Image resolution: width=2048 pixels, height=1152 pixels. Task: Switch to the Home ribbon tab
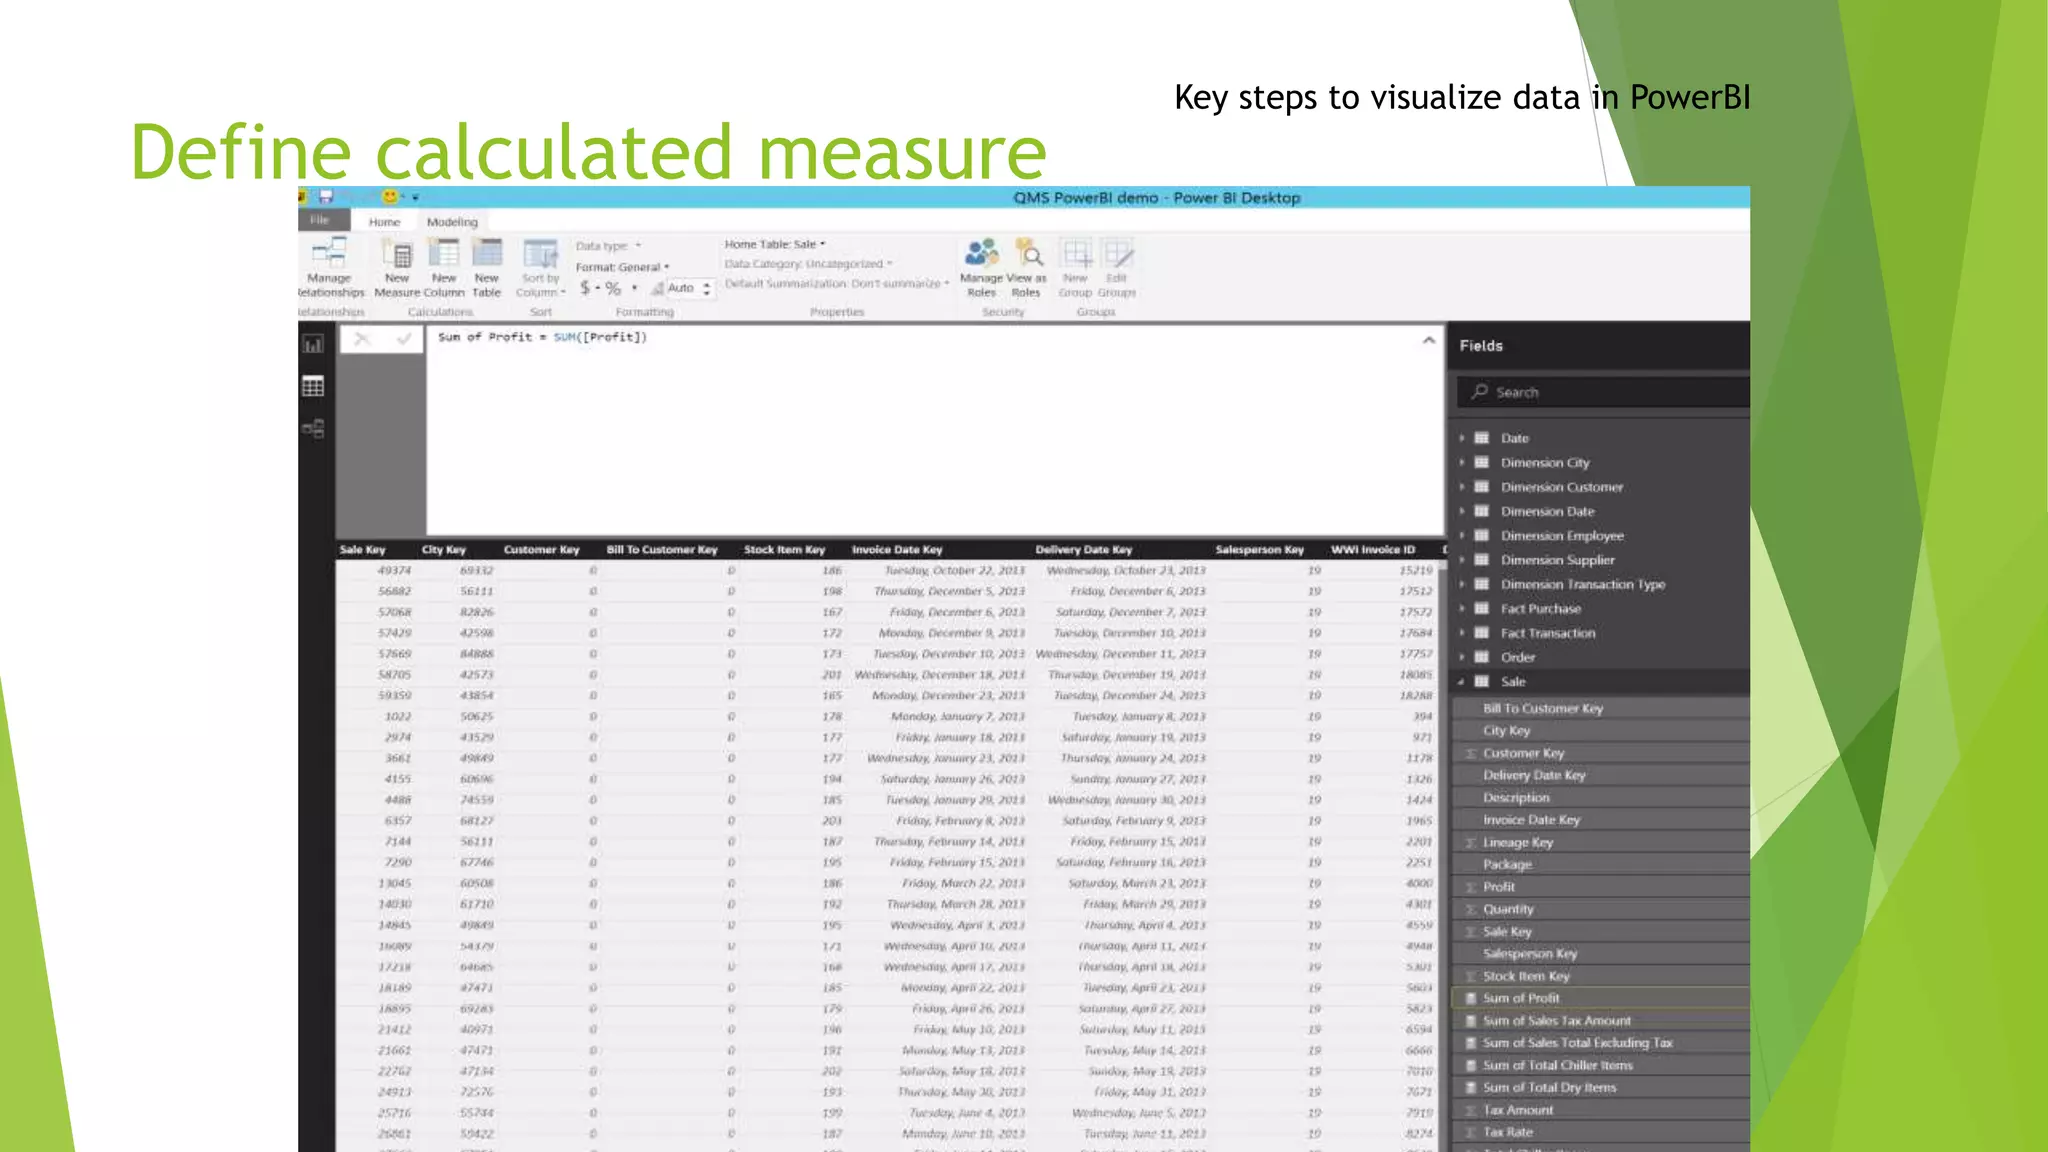click(x=384, y=222)
